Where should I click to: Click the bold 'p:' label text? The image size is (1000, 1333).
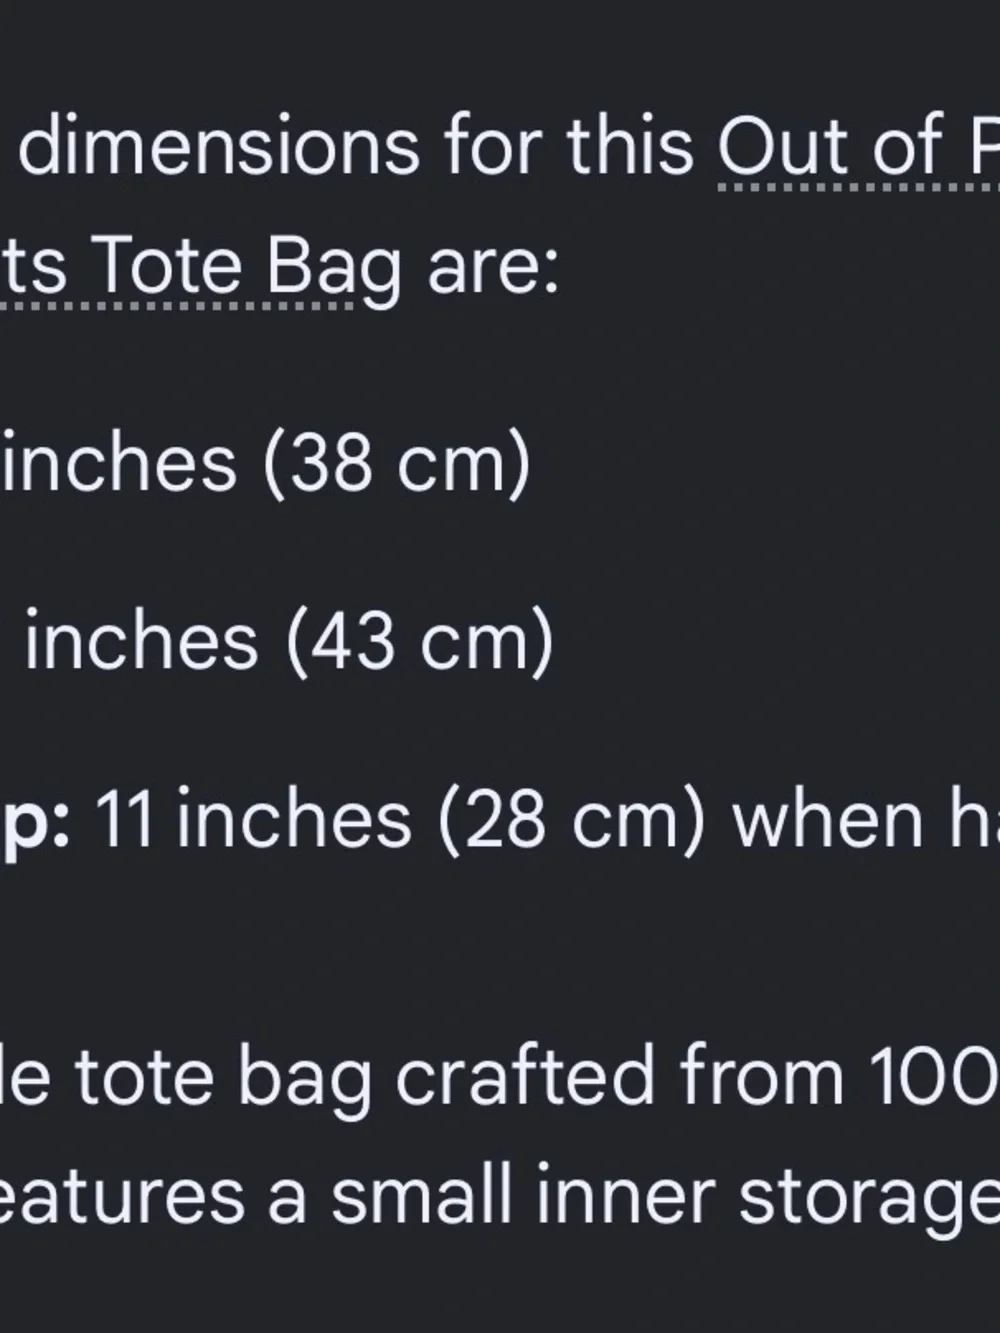(x=35, y=822)
